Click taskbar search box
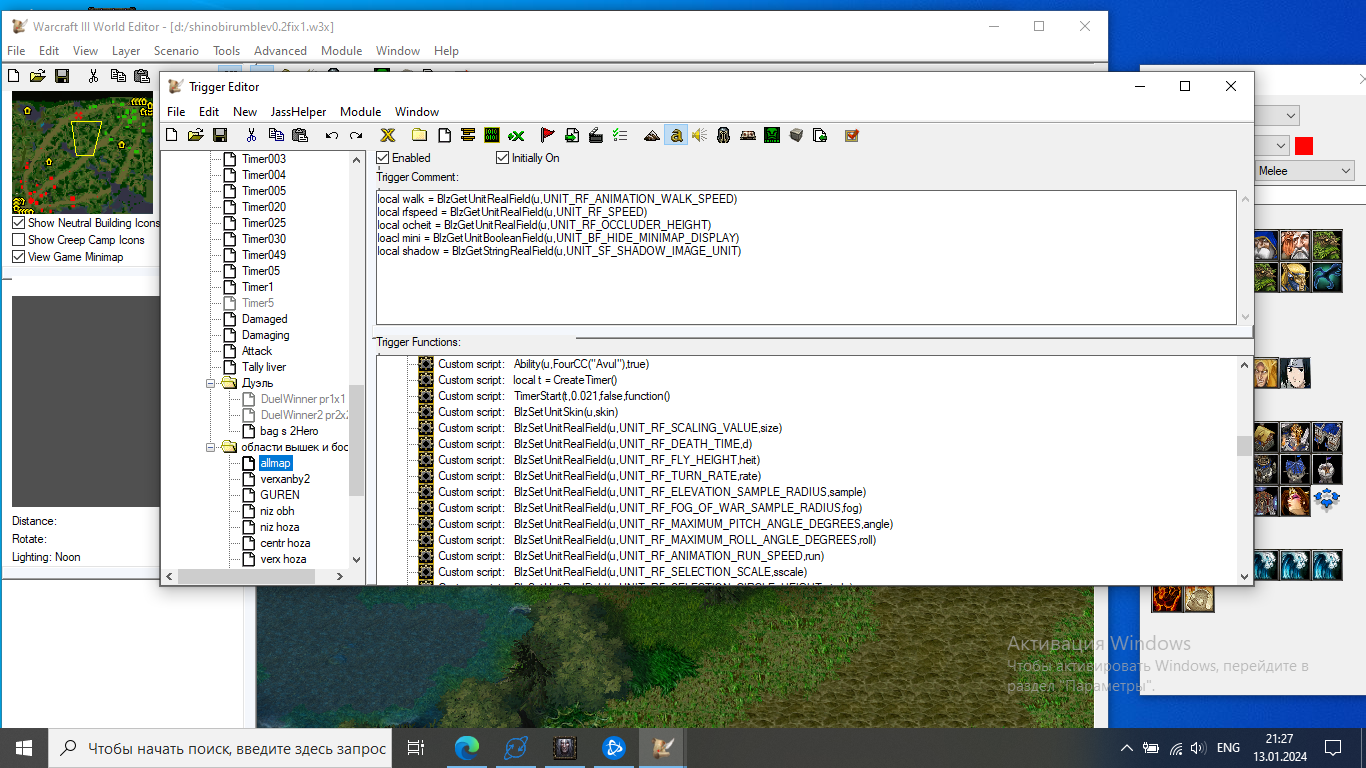 coord(220,748)
